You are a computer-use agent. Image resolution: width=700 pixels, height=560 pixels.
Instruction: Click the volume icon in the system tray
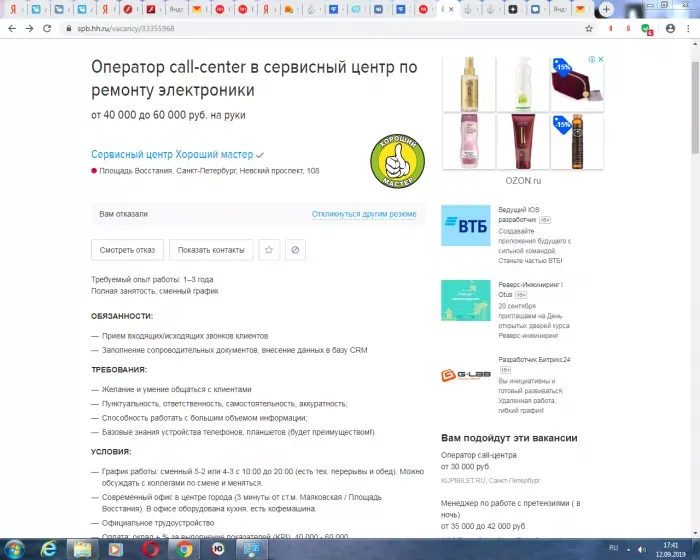tap(642, 549)
